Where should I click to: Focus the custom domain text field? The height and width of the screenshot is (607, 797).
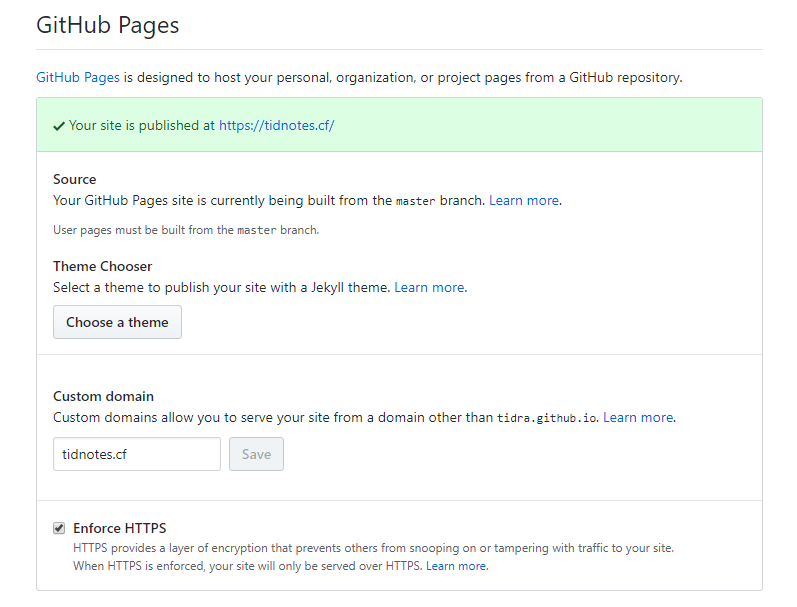click(137, 454)
